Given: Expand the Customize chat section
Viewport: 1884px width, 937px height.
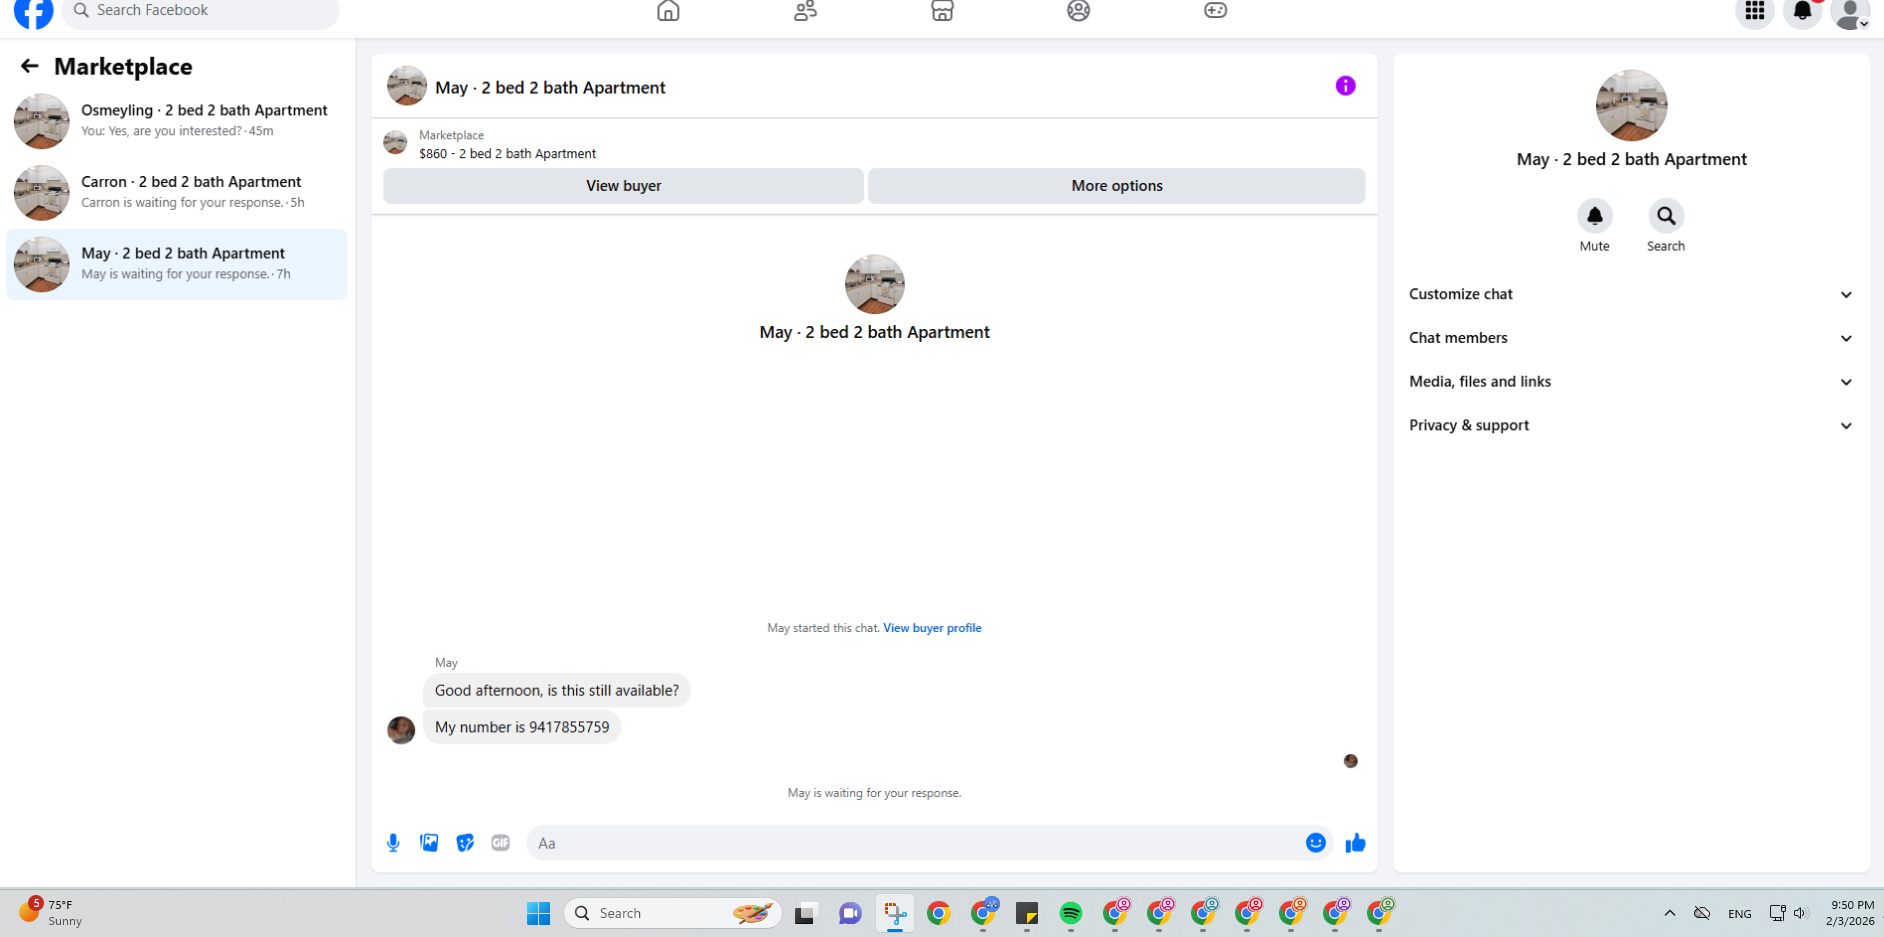Looking at the screenshot, I should [1631, 294].
